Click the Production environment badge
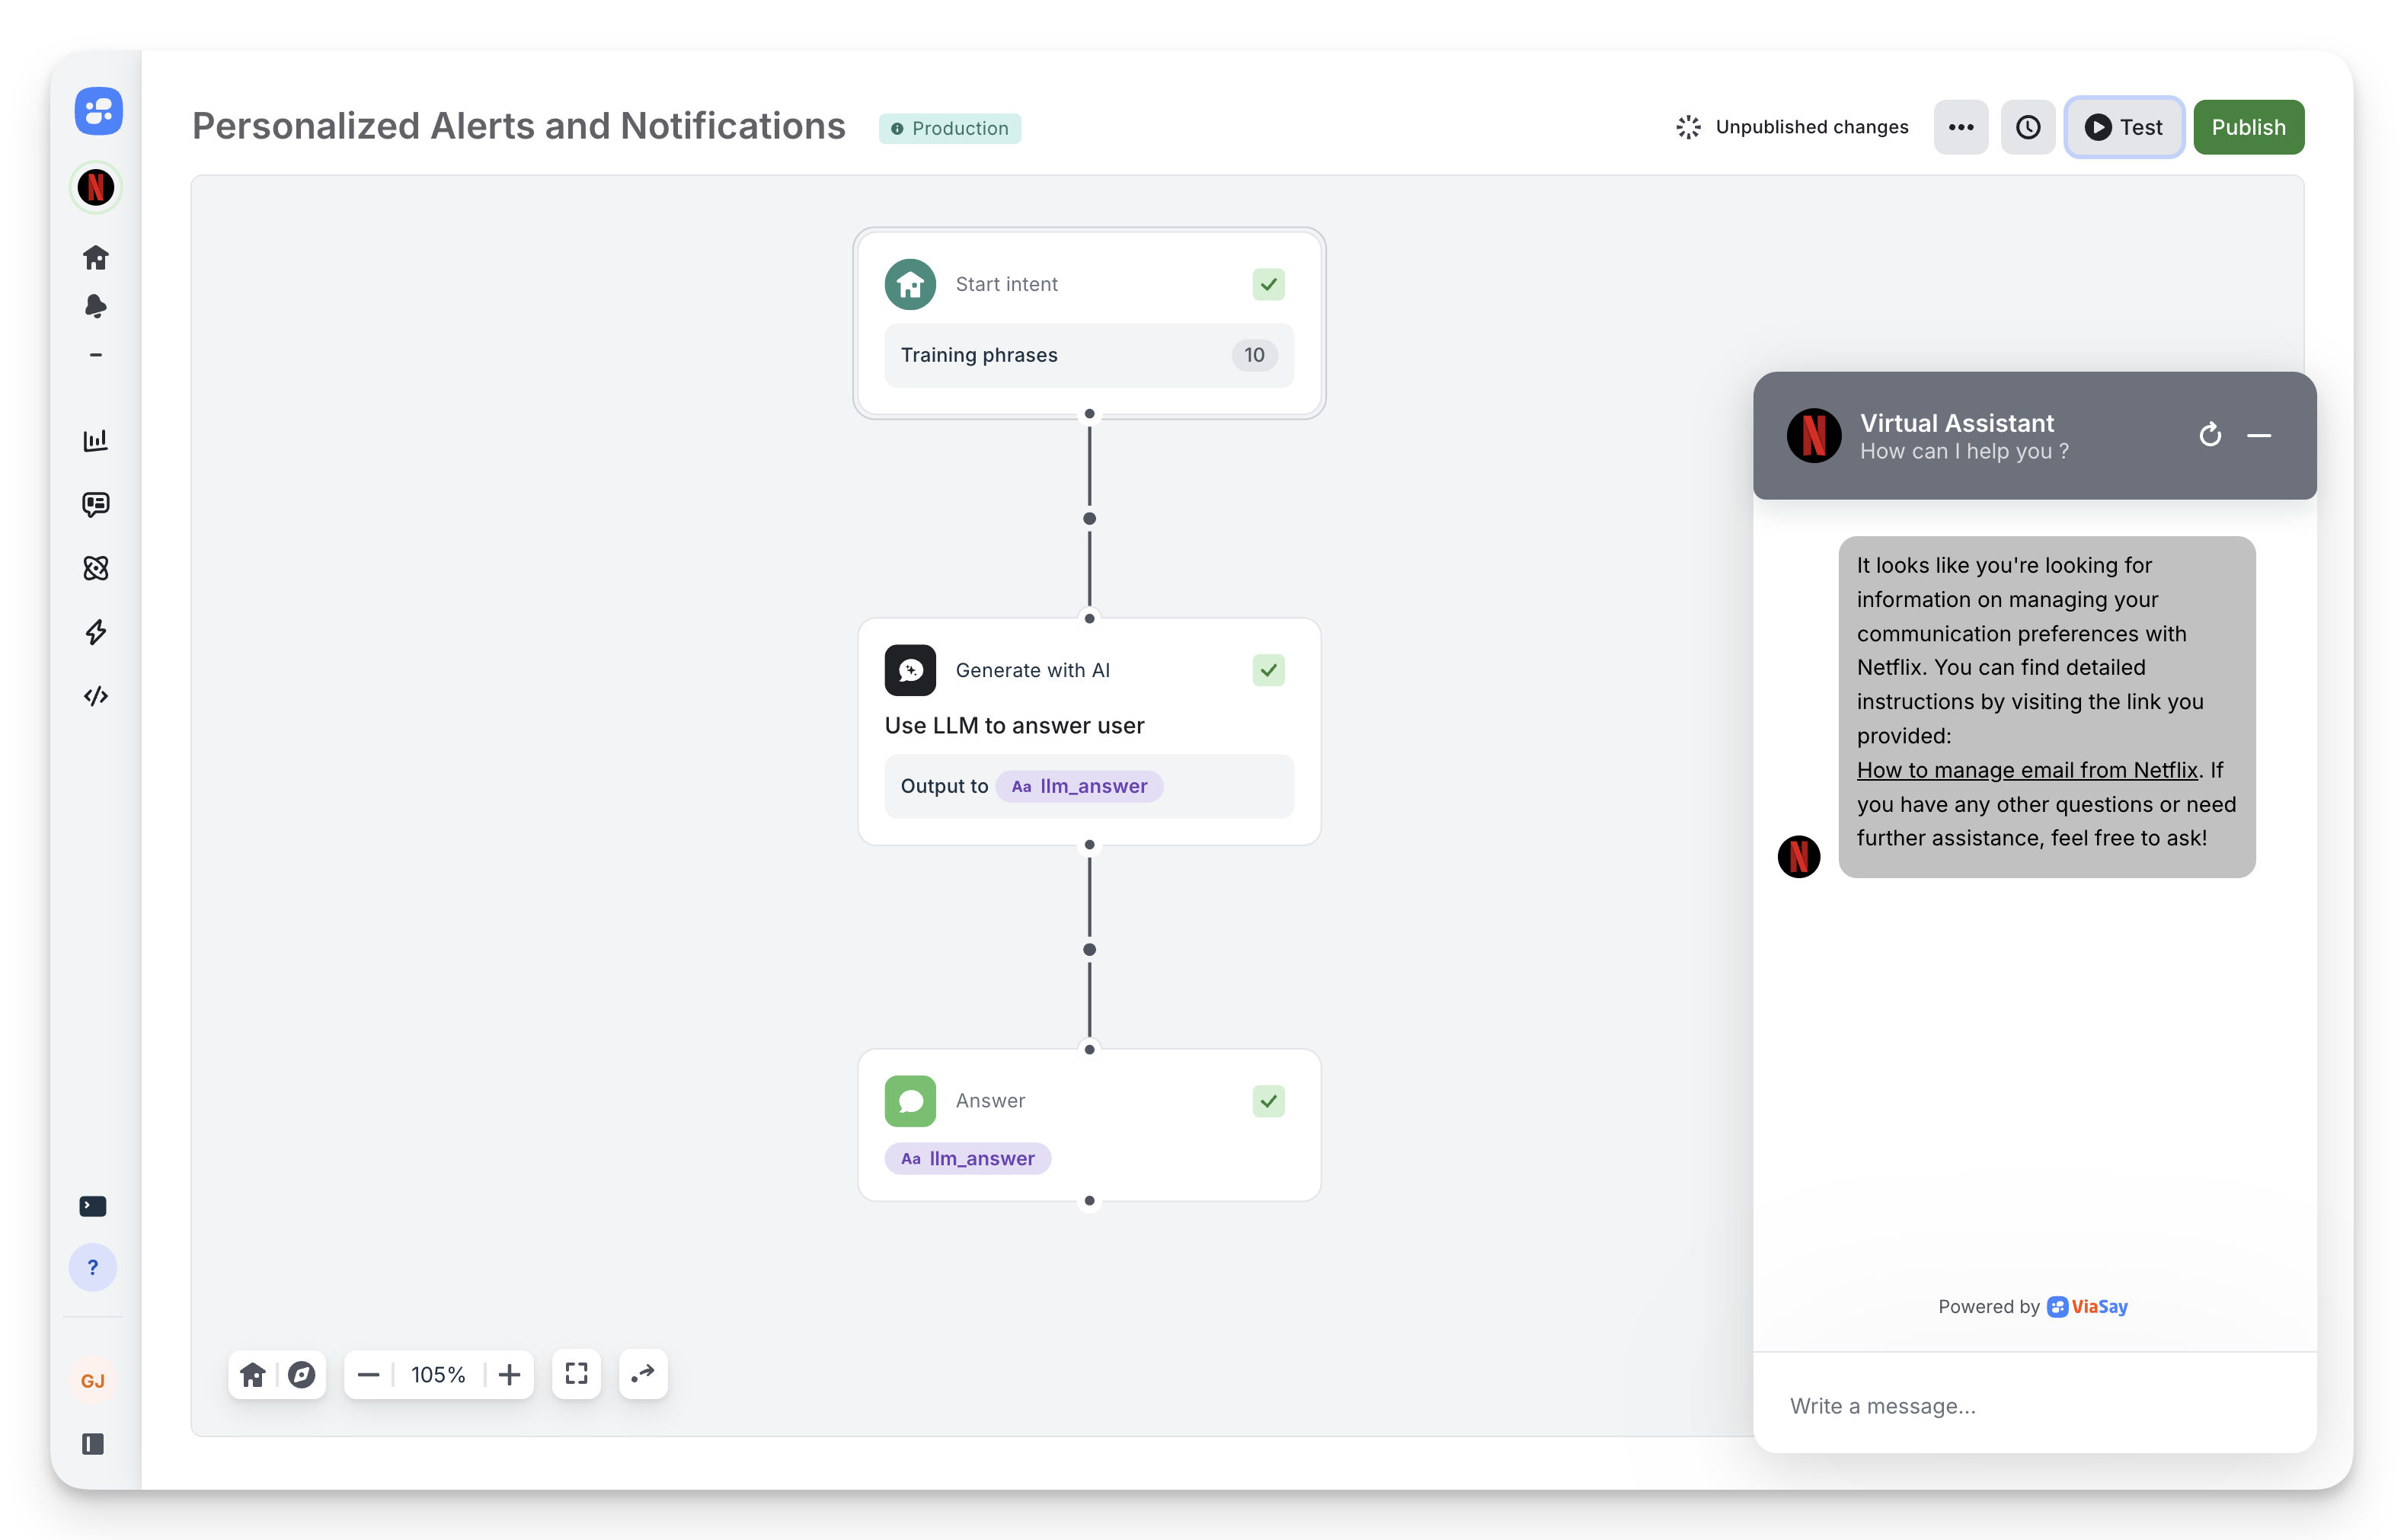Screen dimensions: 2404x1540 pyautogui.click(x=949, y=128)
